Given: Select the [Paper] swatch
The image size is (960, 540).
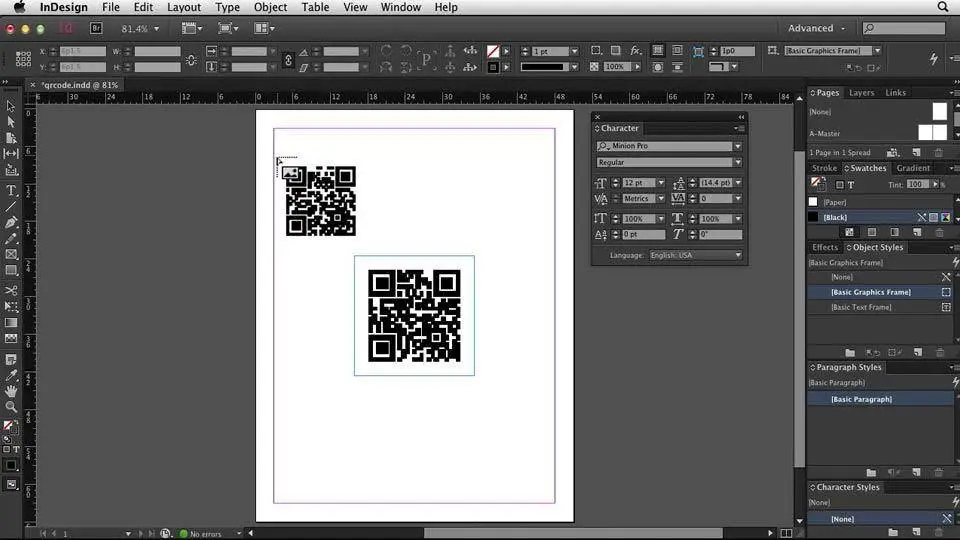Looking at the screenshot, I should tap(880, 202).
